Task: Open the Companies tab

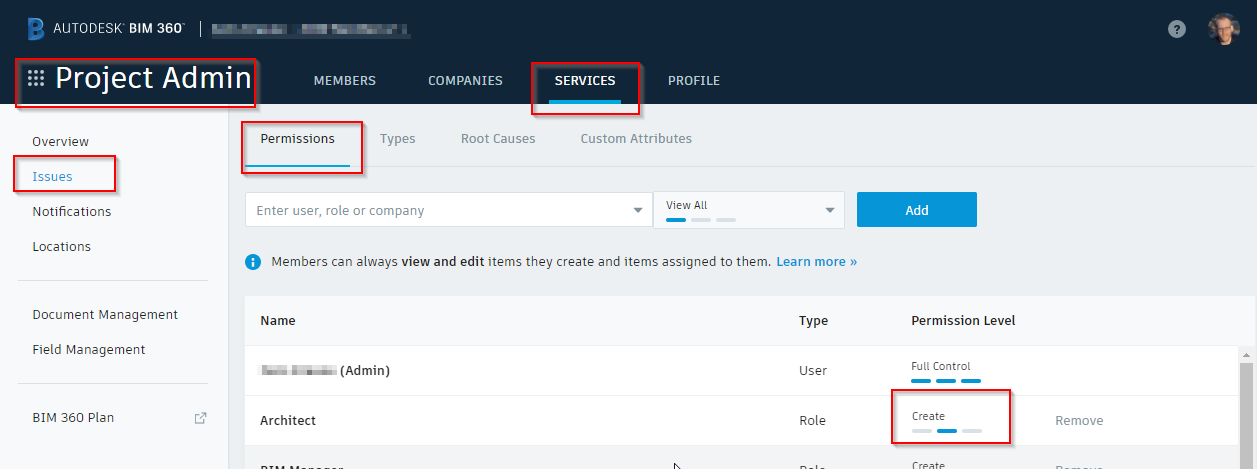Action: coord(465,81)
